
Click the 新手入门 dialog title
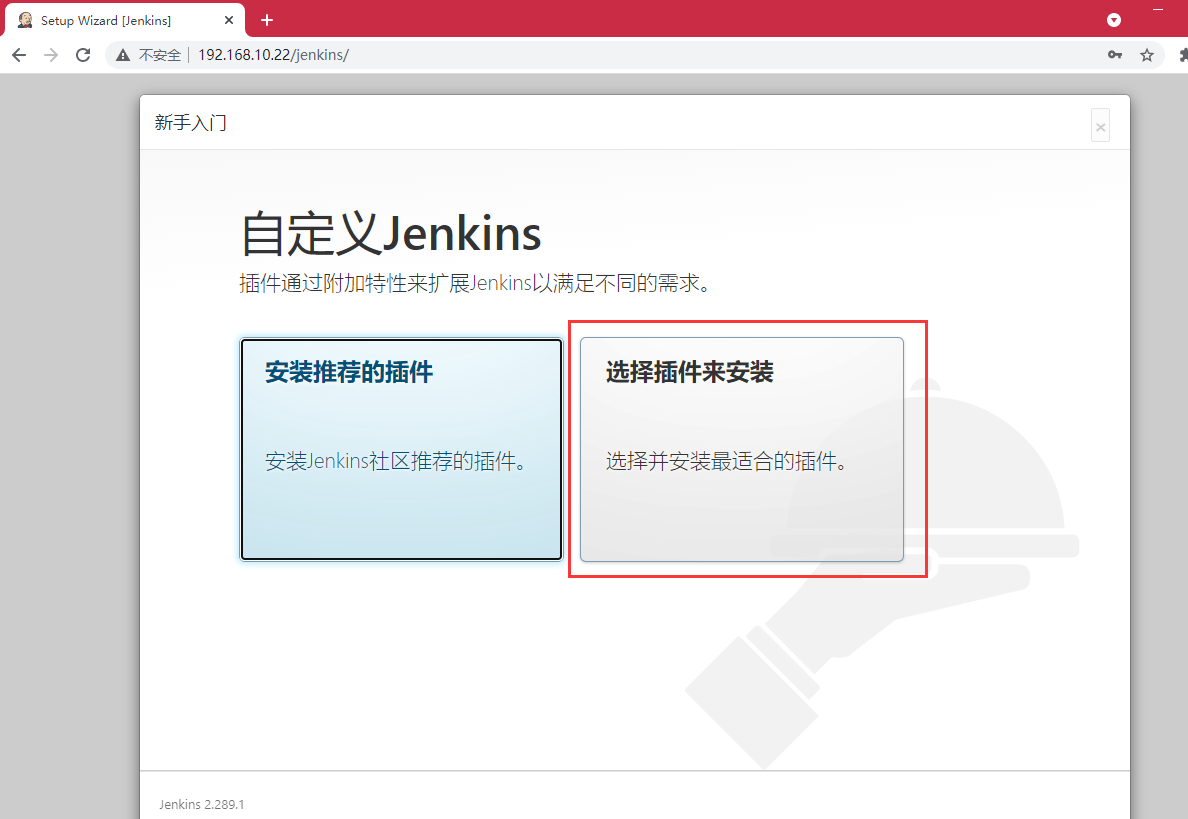pyautogui.click(x=190, y=123)
